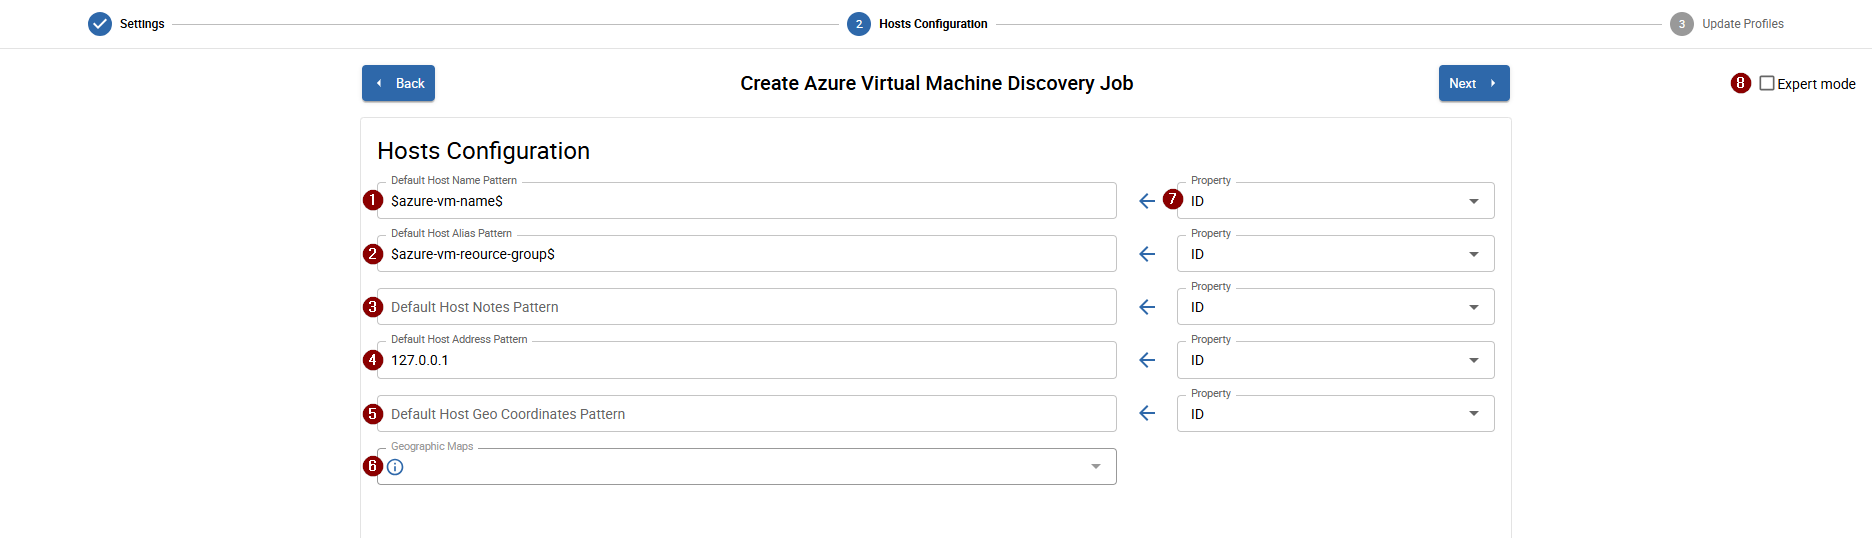Click the arrow next to Host Name Pattern

click(1147, 201)
